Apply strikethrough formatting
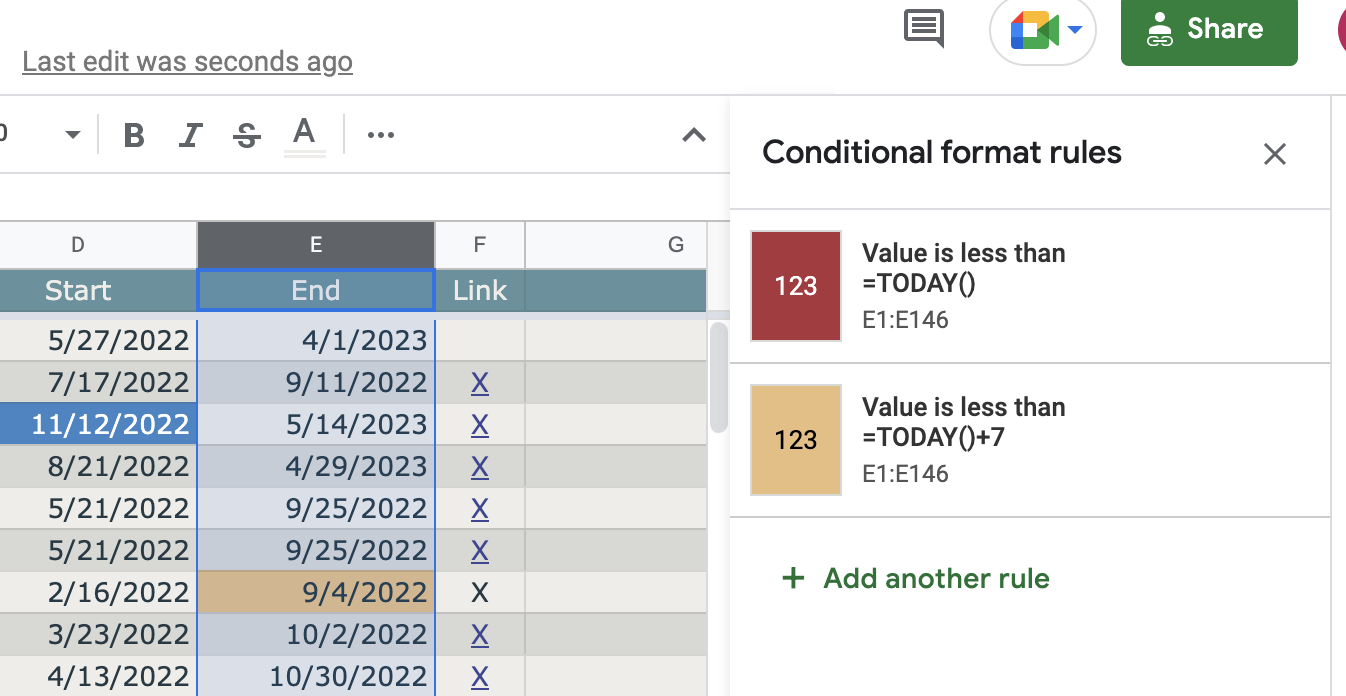1346x696 pixels. point(247,135)
